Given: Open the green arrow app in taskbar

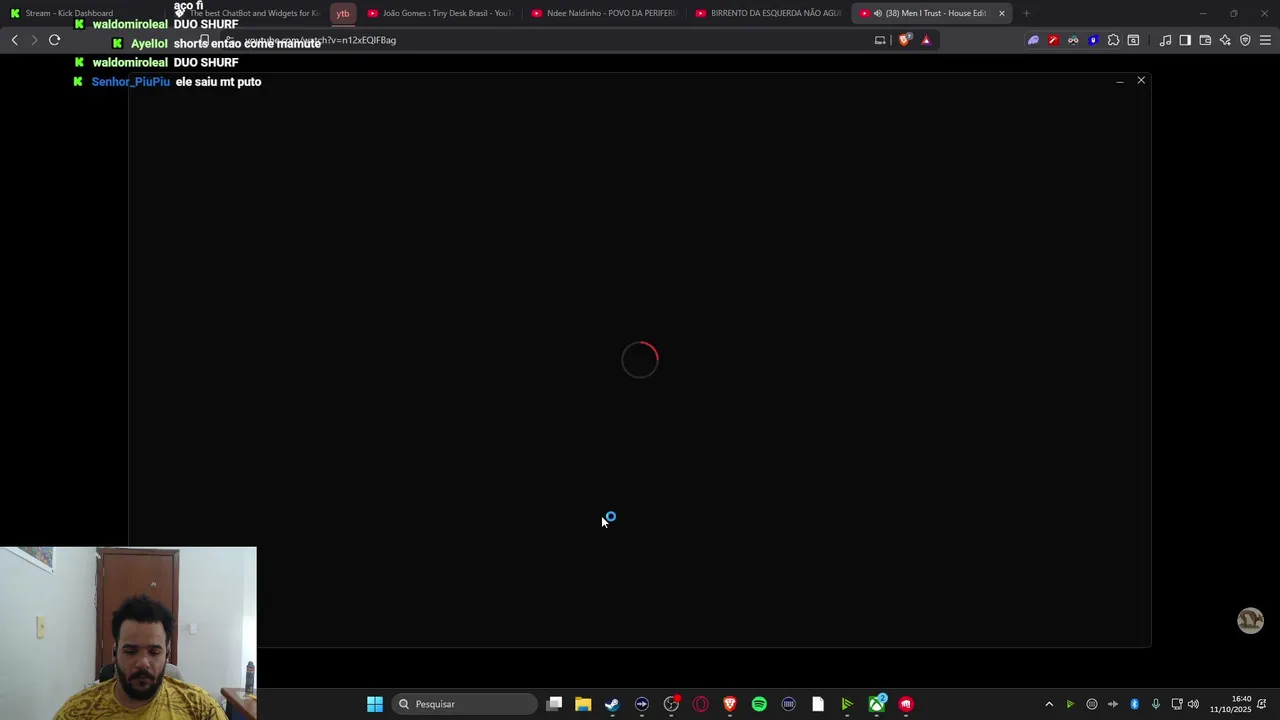Looking at the screenshot, I should 847,704.
